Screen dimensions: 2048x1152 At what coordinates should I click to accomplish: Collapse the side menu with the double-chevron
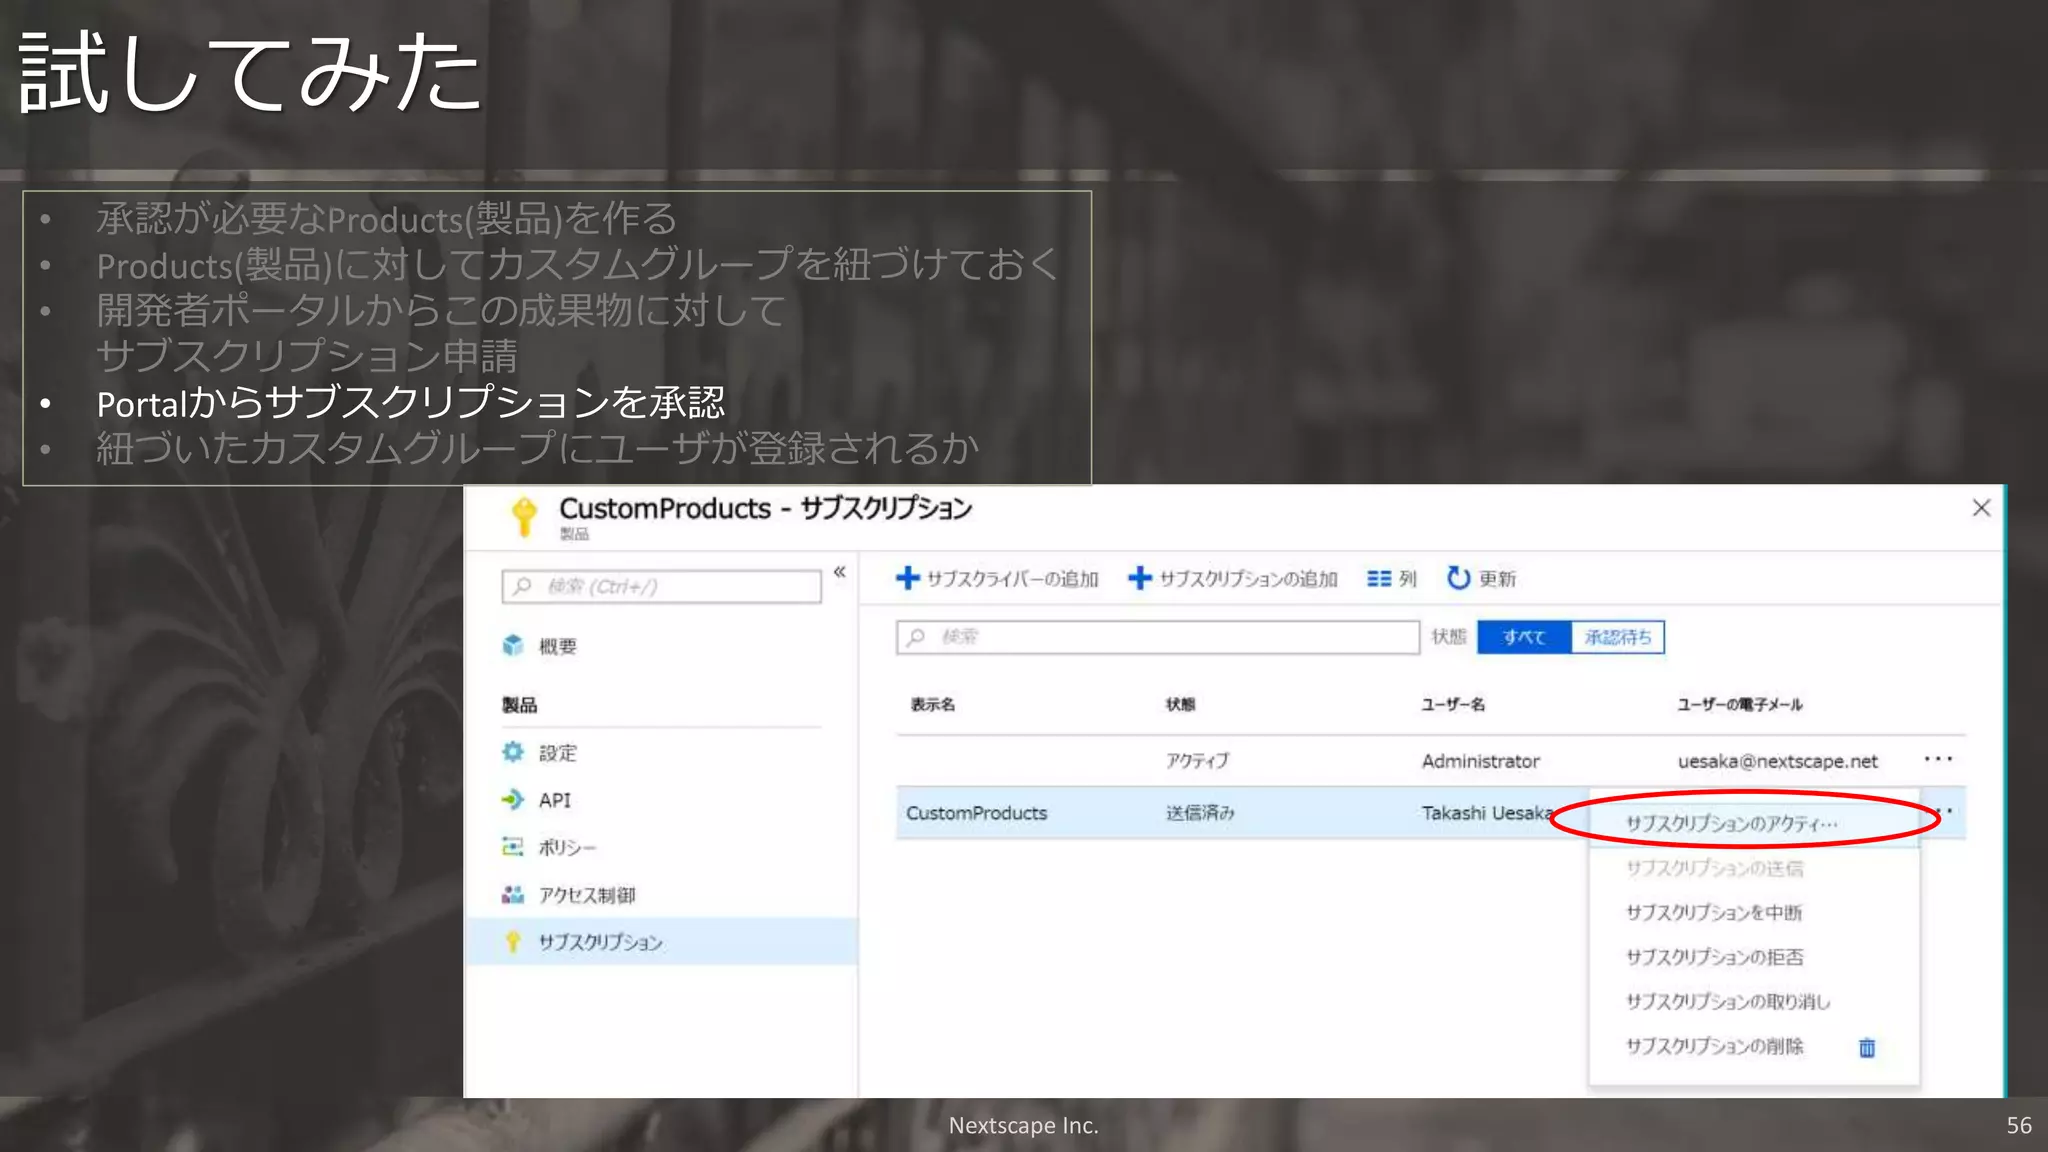(840, 572)
